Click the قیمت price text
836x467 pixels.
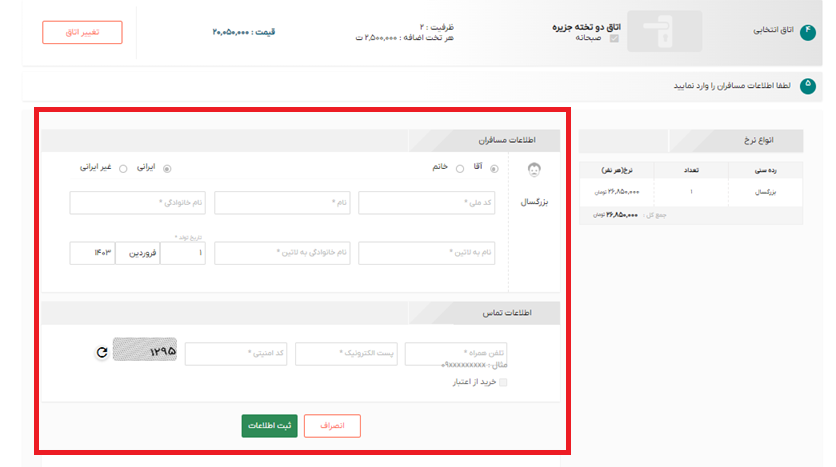[x=244, y=33]
